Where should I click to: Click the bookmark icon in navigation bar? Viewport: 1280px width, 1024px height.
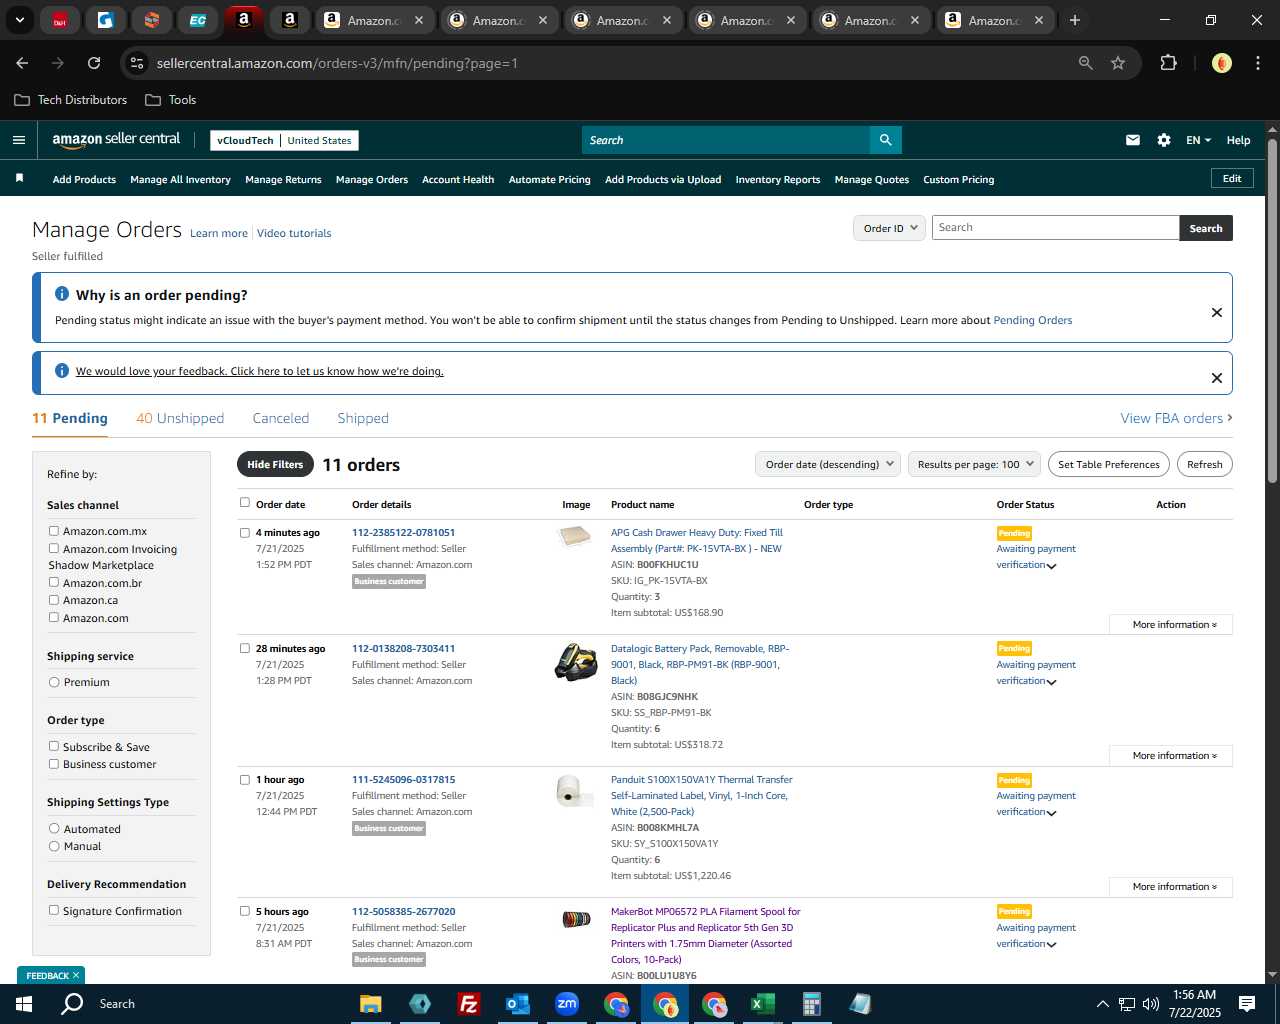pyautogui.click(x=19, y=179)
